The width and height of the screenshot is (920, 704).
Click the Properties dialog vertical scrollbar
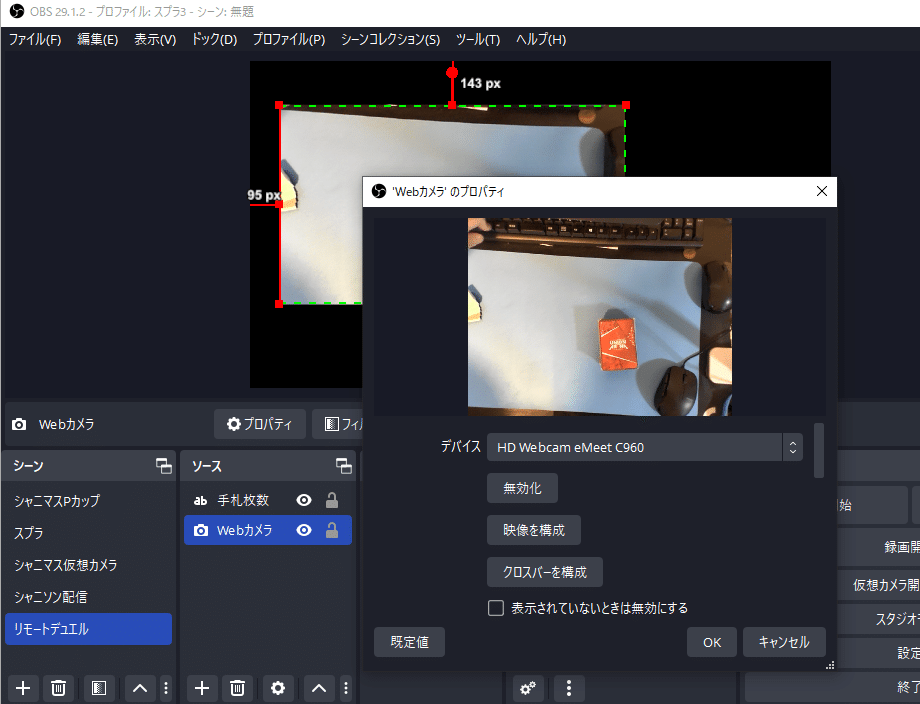[819, 451]
